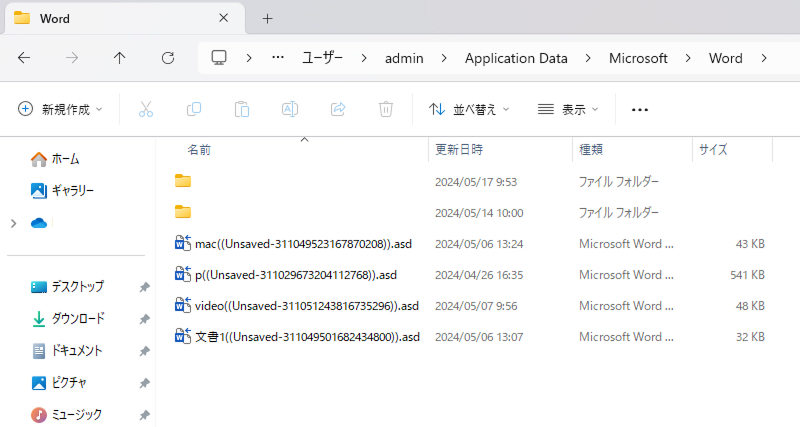Image resolution: width=800 pixels, height=427 pixels.
Task: Click the Paste clipboard icon
Action: (x=242, y=109)
